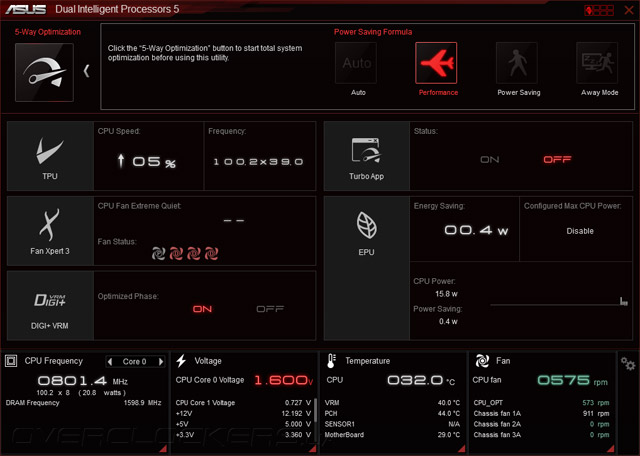The height and width of the screenshot is (456, 640).
Task: Click the voltage list scrollbar
Action: click(315, 410)
